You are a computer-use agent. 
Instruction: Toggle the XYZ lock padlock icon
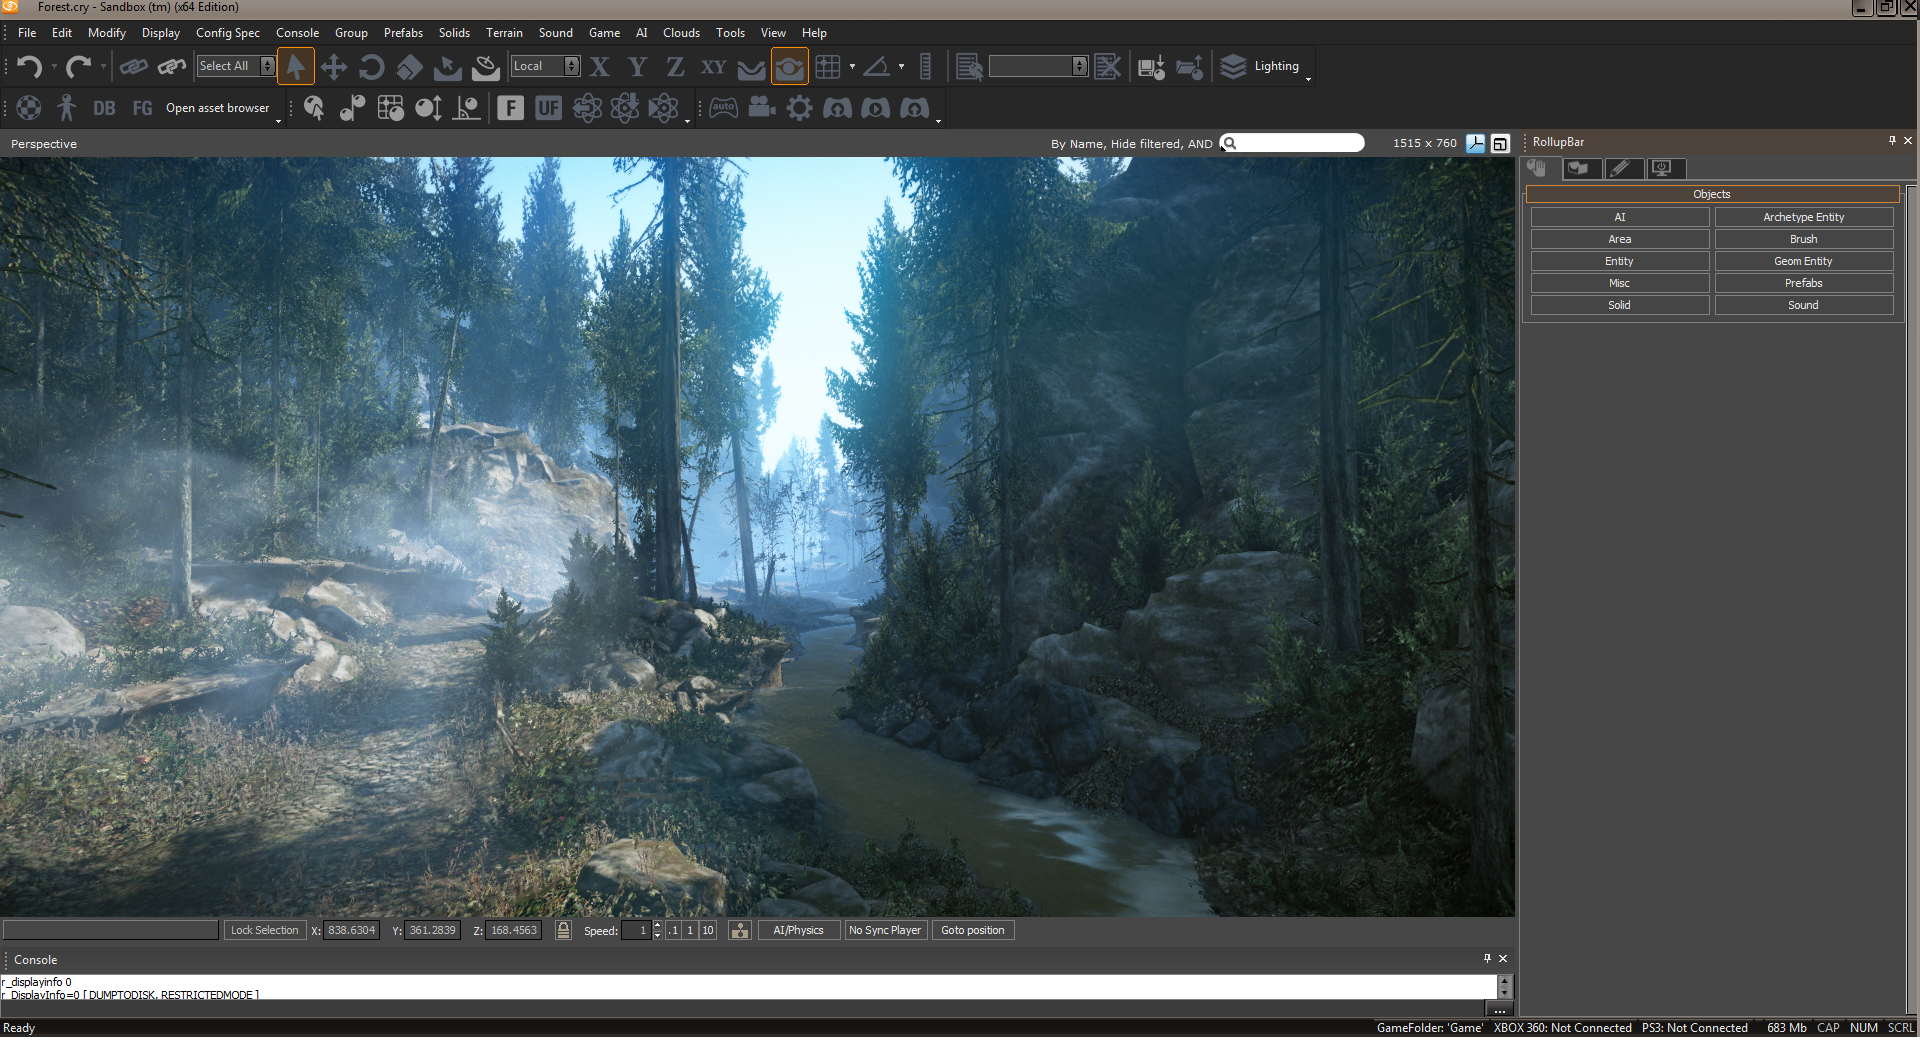point(563,930)
